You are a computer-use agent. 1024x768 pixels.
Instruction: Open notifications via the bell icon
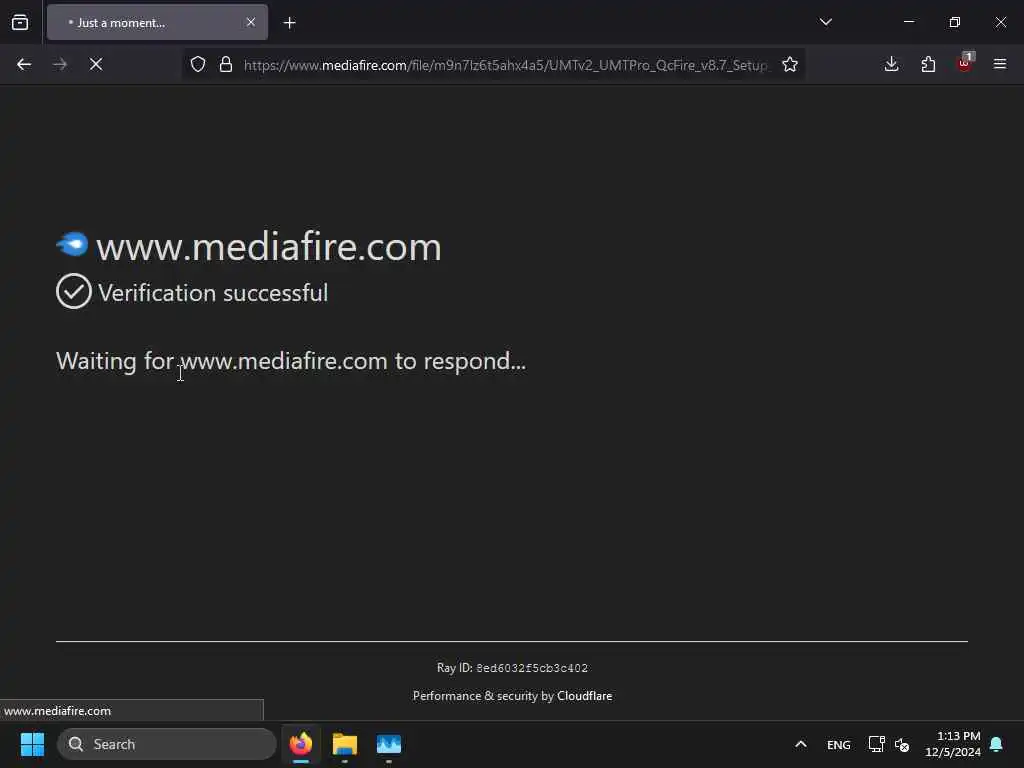[997, 744]
